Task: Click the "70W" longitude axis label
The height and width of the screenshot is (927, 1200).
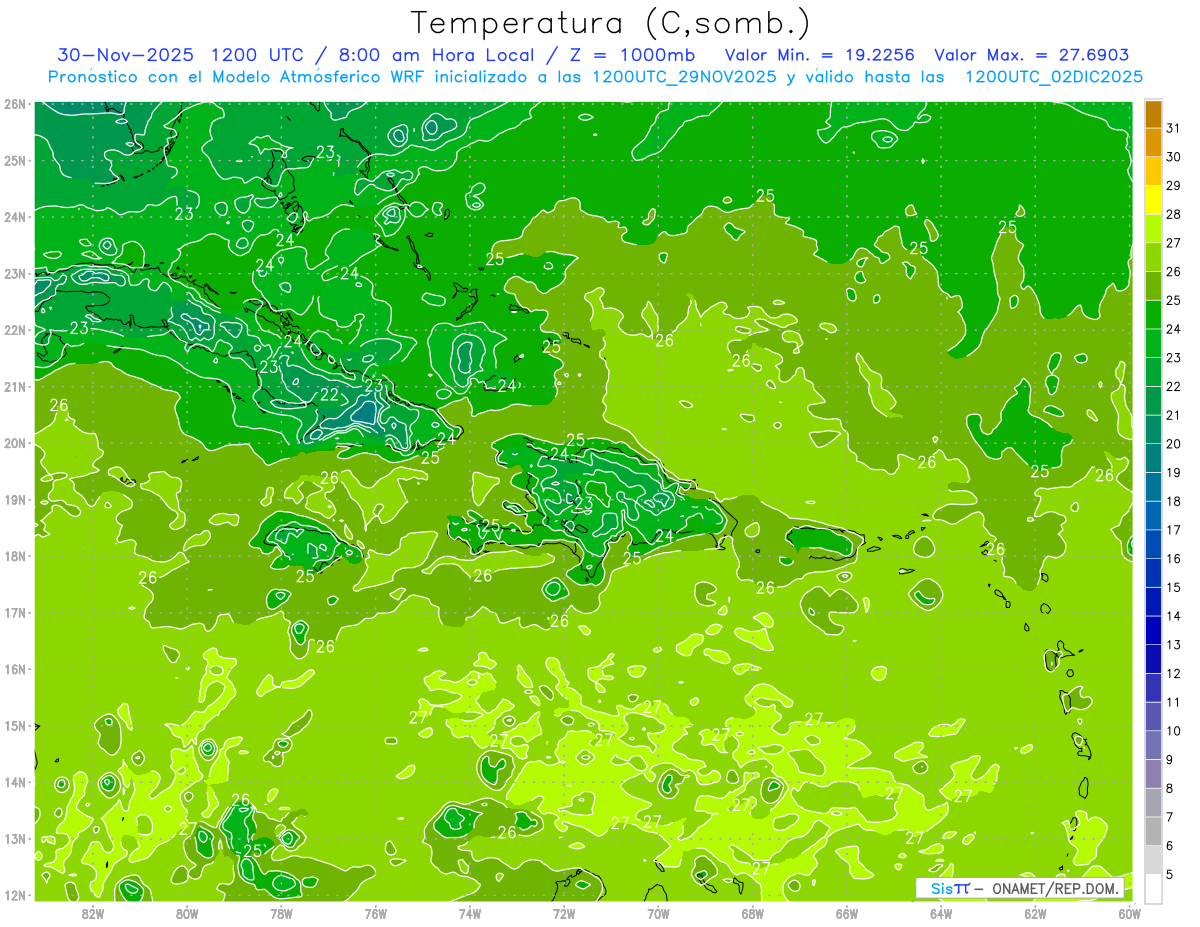Action: point(658,913)
